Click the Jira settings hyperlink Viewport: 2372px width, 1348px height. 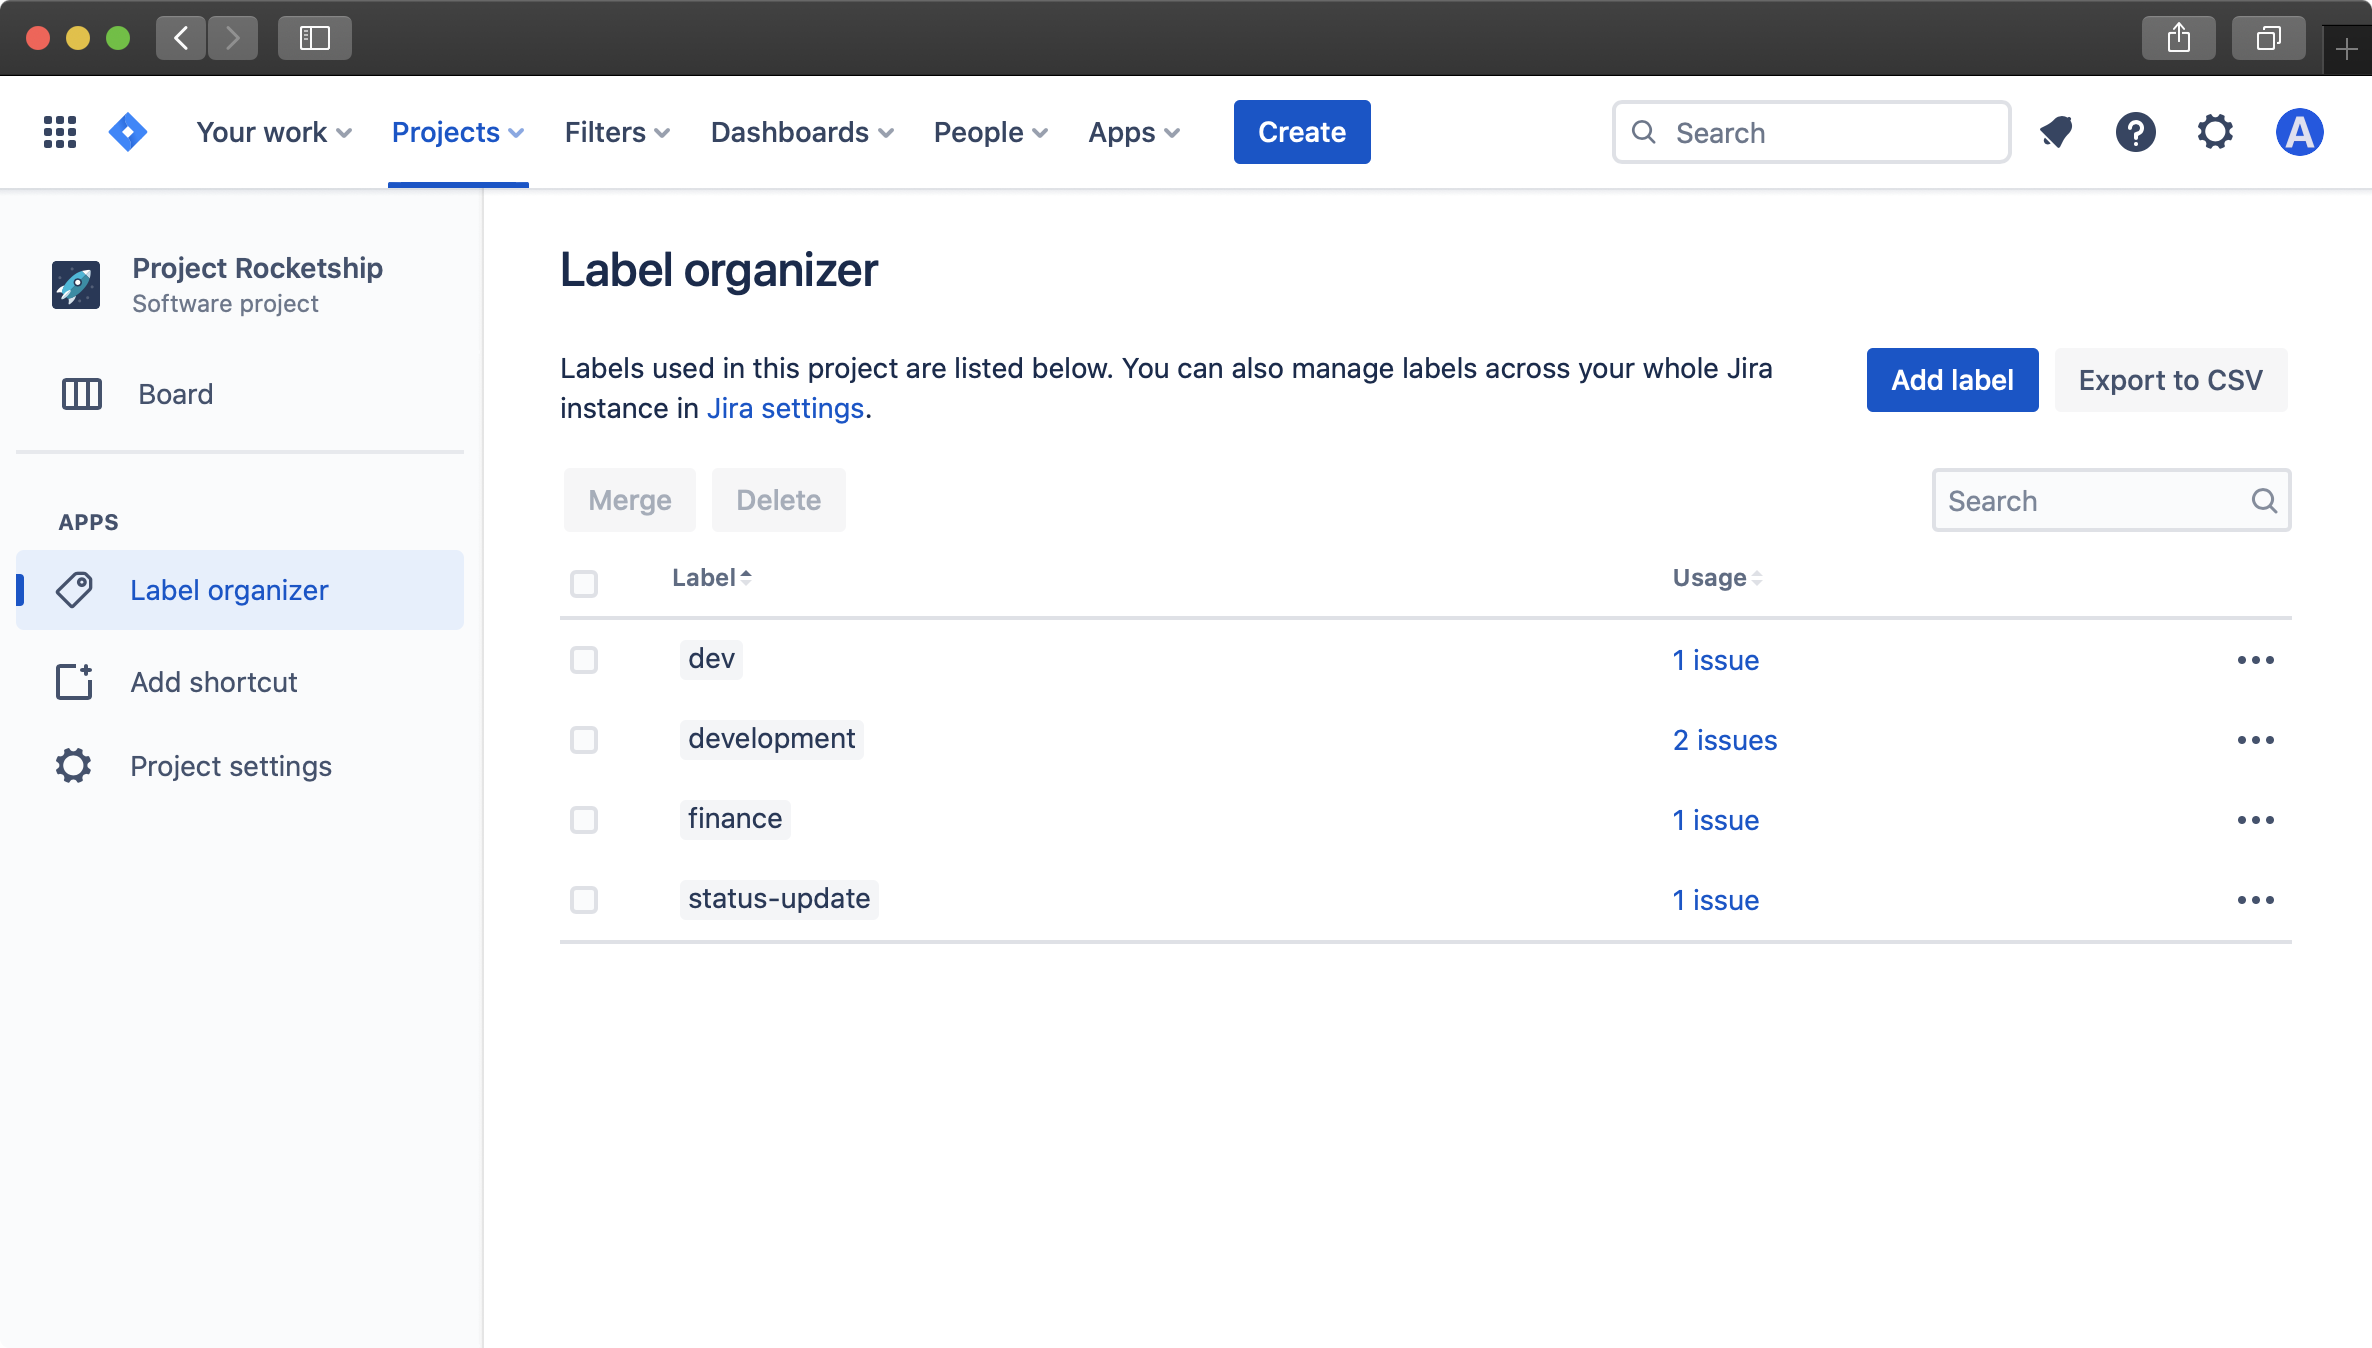click(x=784, y=407)
